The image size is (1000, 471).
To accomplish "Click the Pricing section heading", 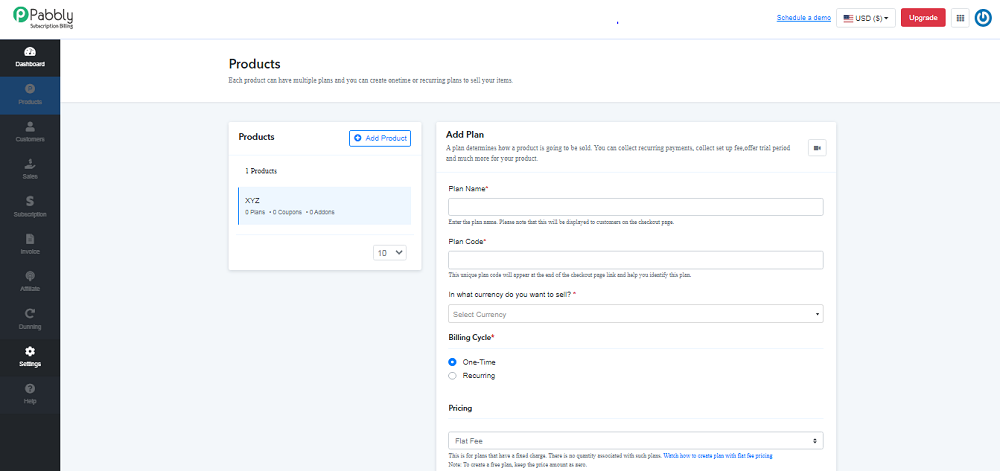I will coord(460,407).
